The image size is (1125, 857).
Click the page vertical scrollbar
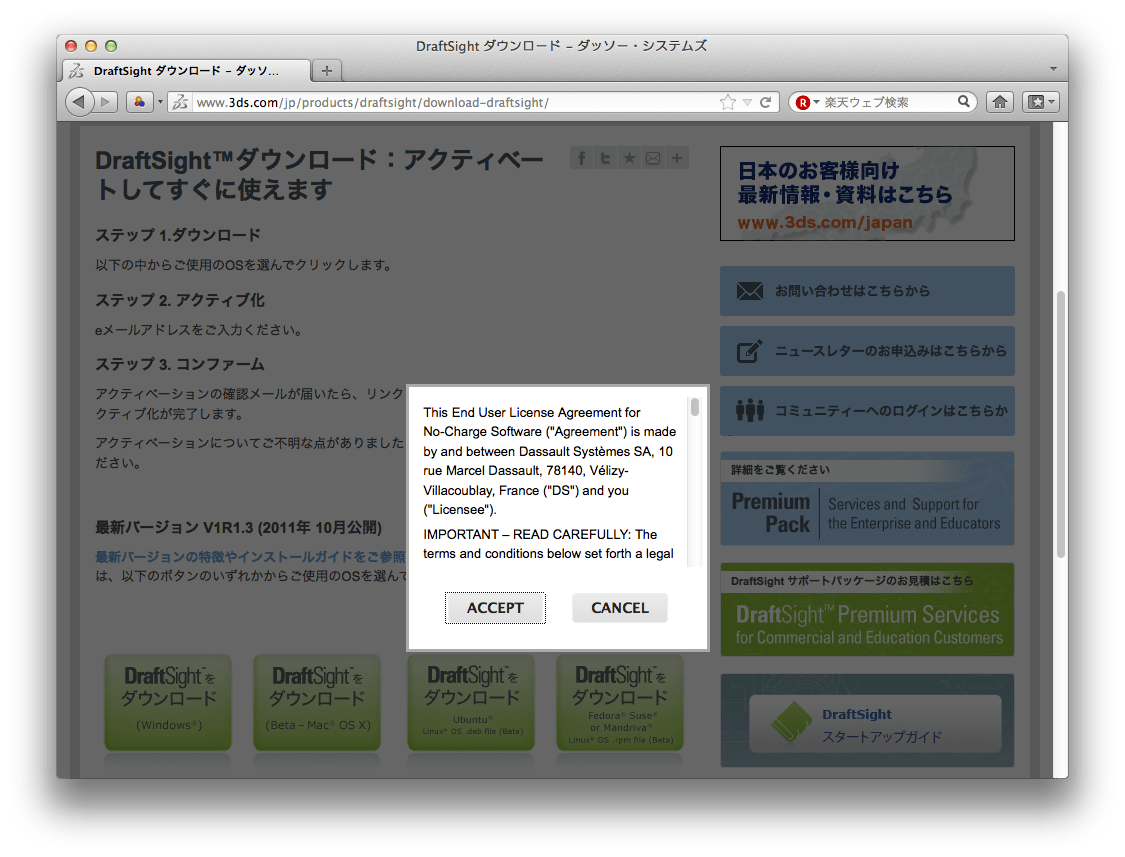click(1060, 423)
